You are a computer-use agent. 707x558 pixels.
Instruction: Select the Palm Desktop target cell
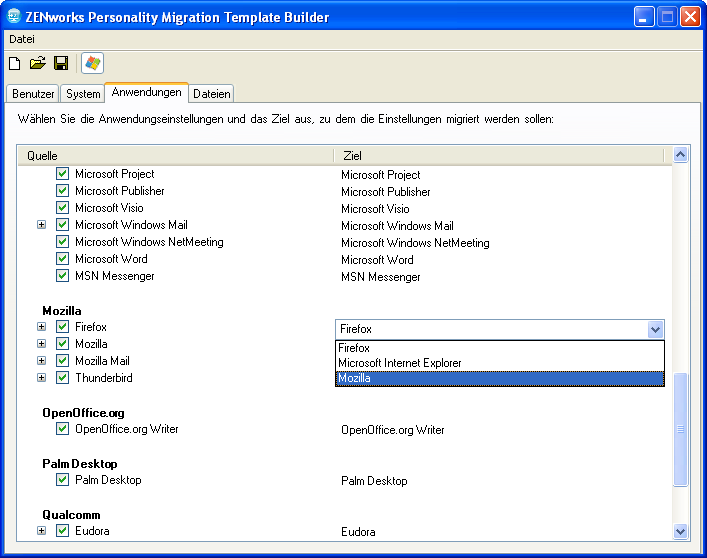point(374,481)
